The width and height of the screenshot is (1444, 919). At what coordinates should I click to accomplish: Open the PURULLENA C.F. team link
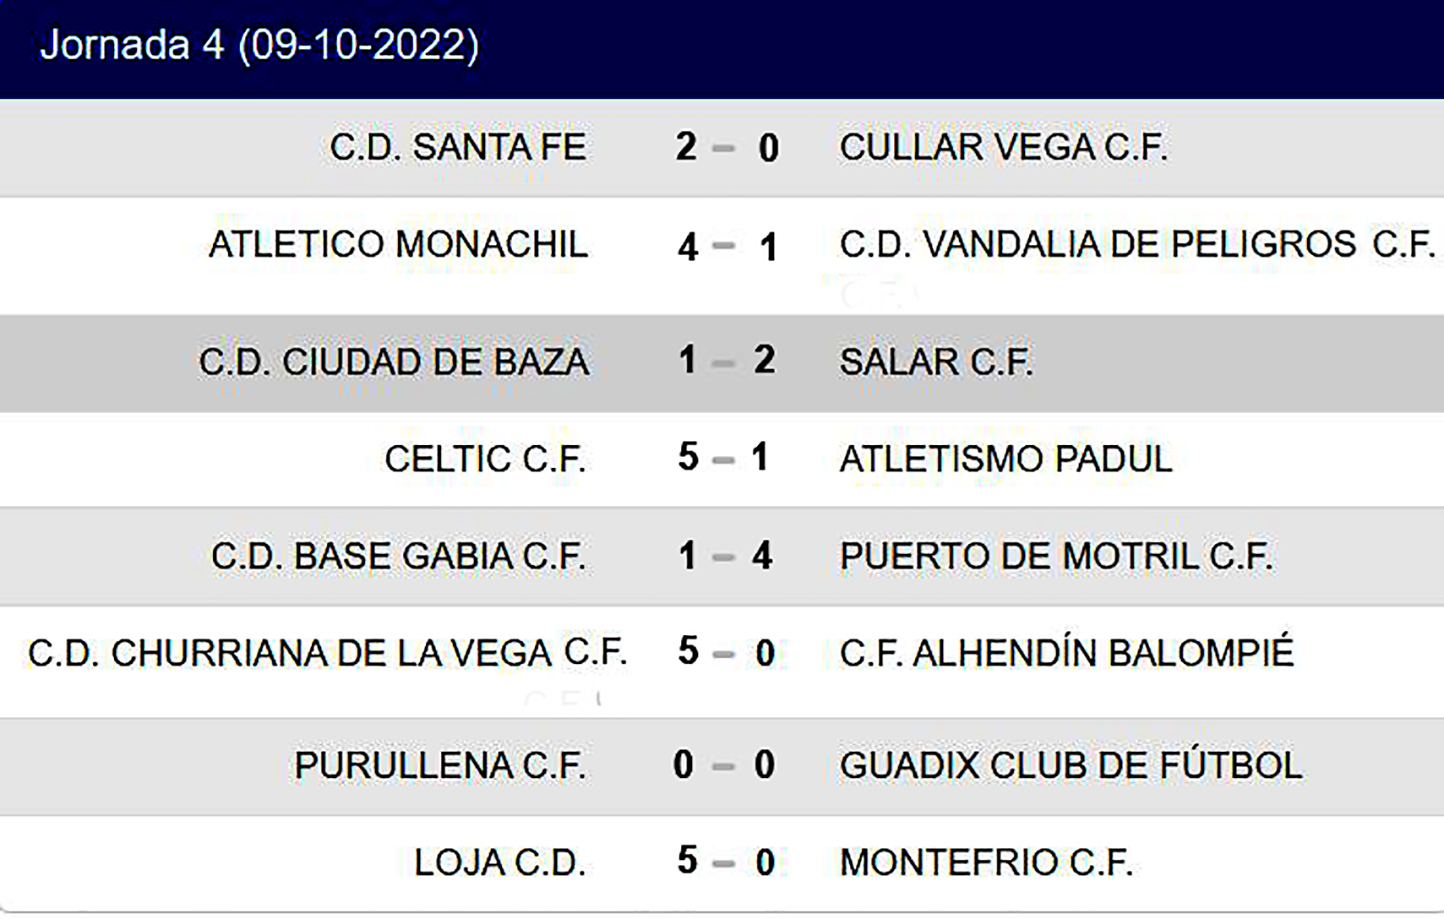pyautogui.click(x=440, y=766)
